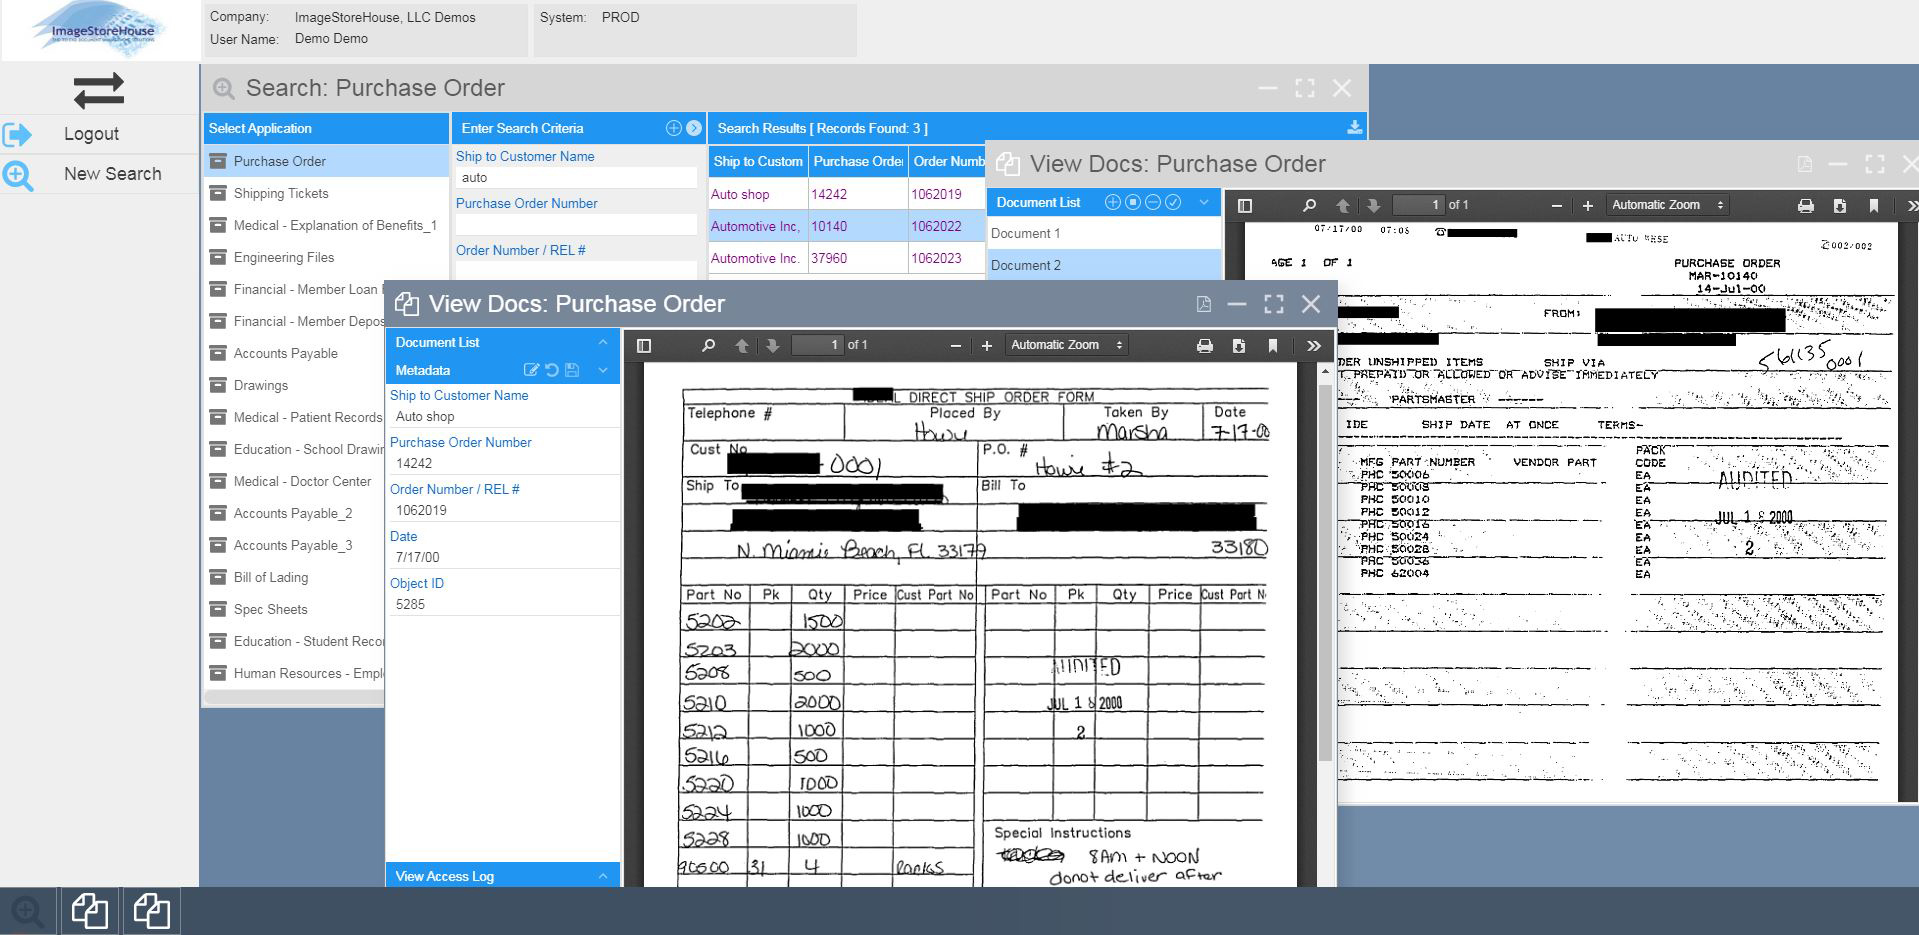Go to previous page in front viewer

741,345
